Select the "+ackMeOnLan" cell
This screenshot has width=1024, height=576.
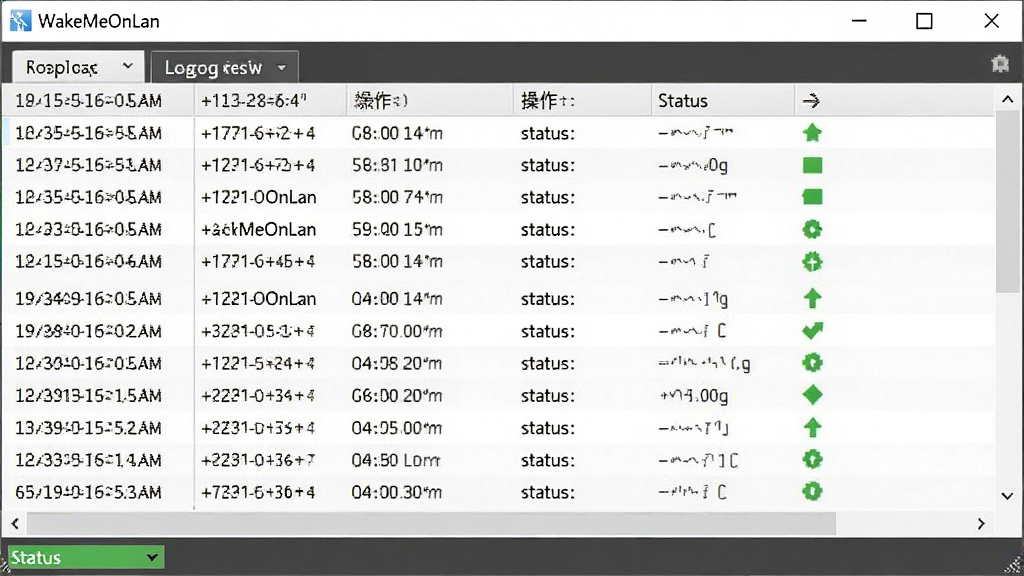click(x=259, y=230)
